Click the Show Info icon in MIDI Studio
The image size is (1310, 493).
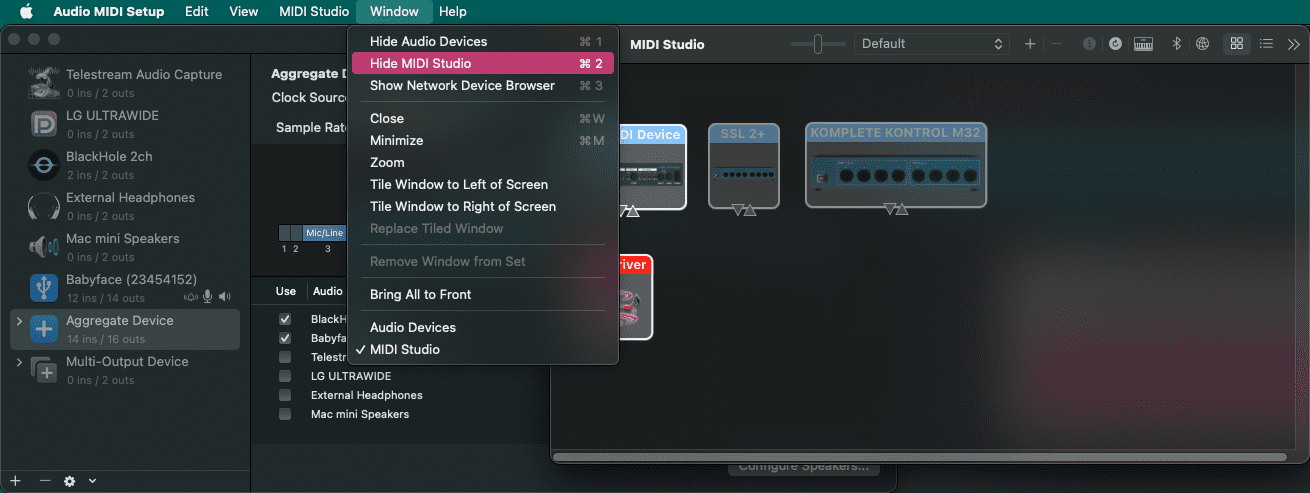click(1089, 44)
